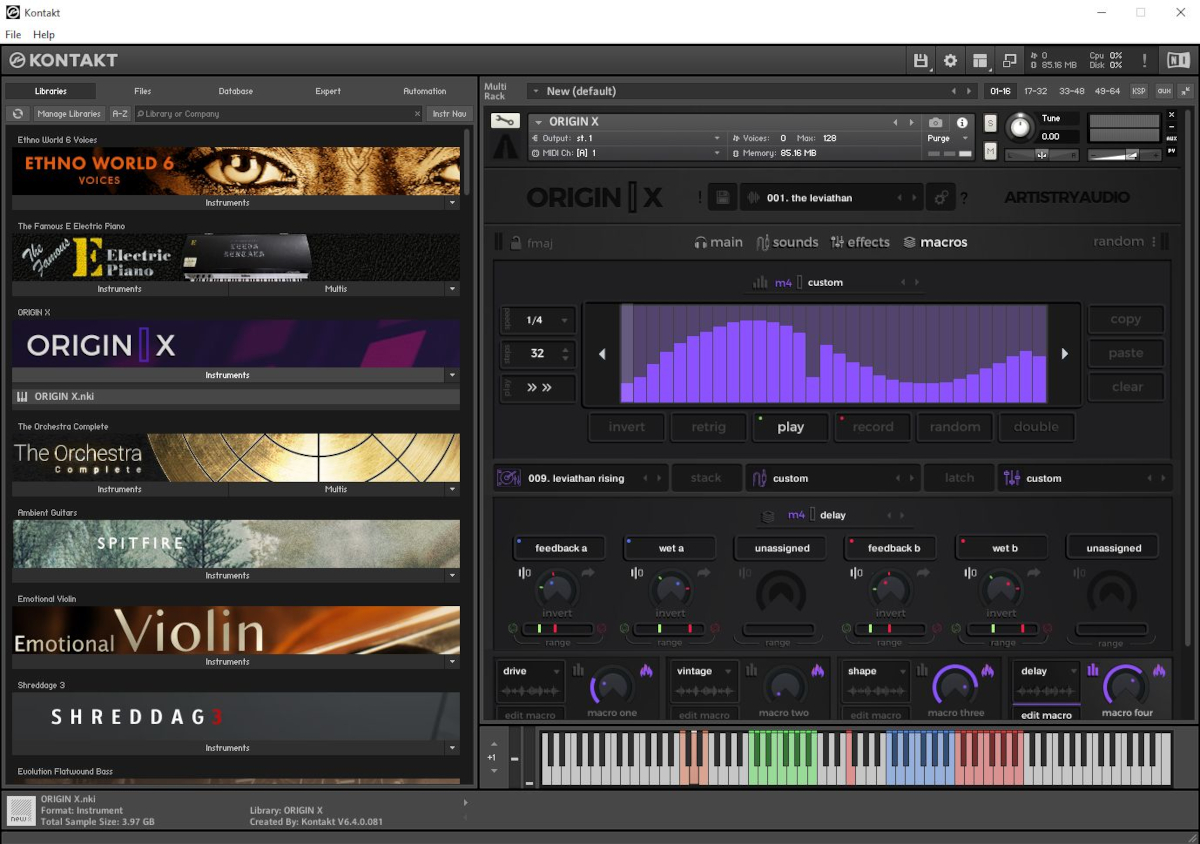Click the gears icon beside preset name
The height and width of the screenshot is (844, 1200).
click(x=940, y=198)
